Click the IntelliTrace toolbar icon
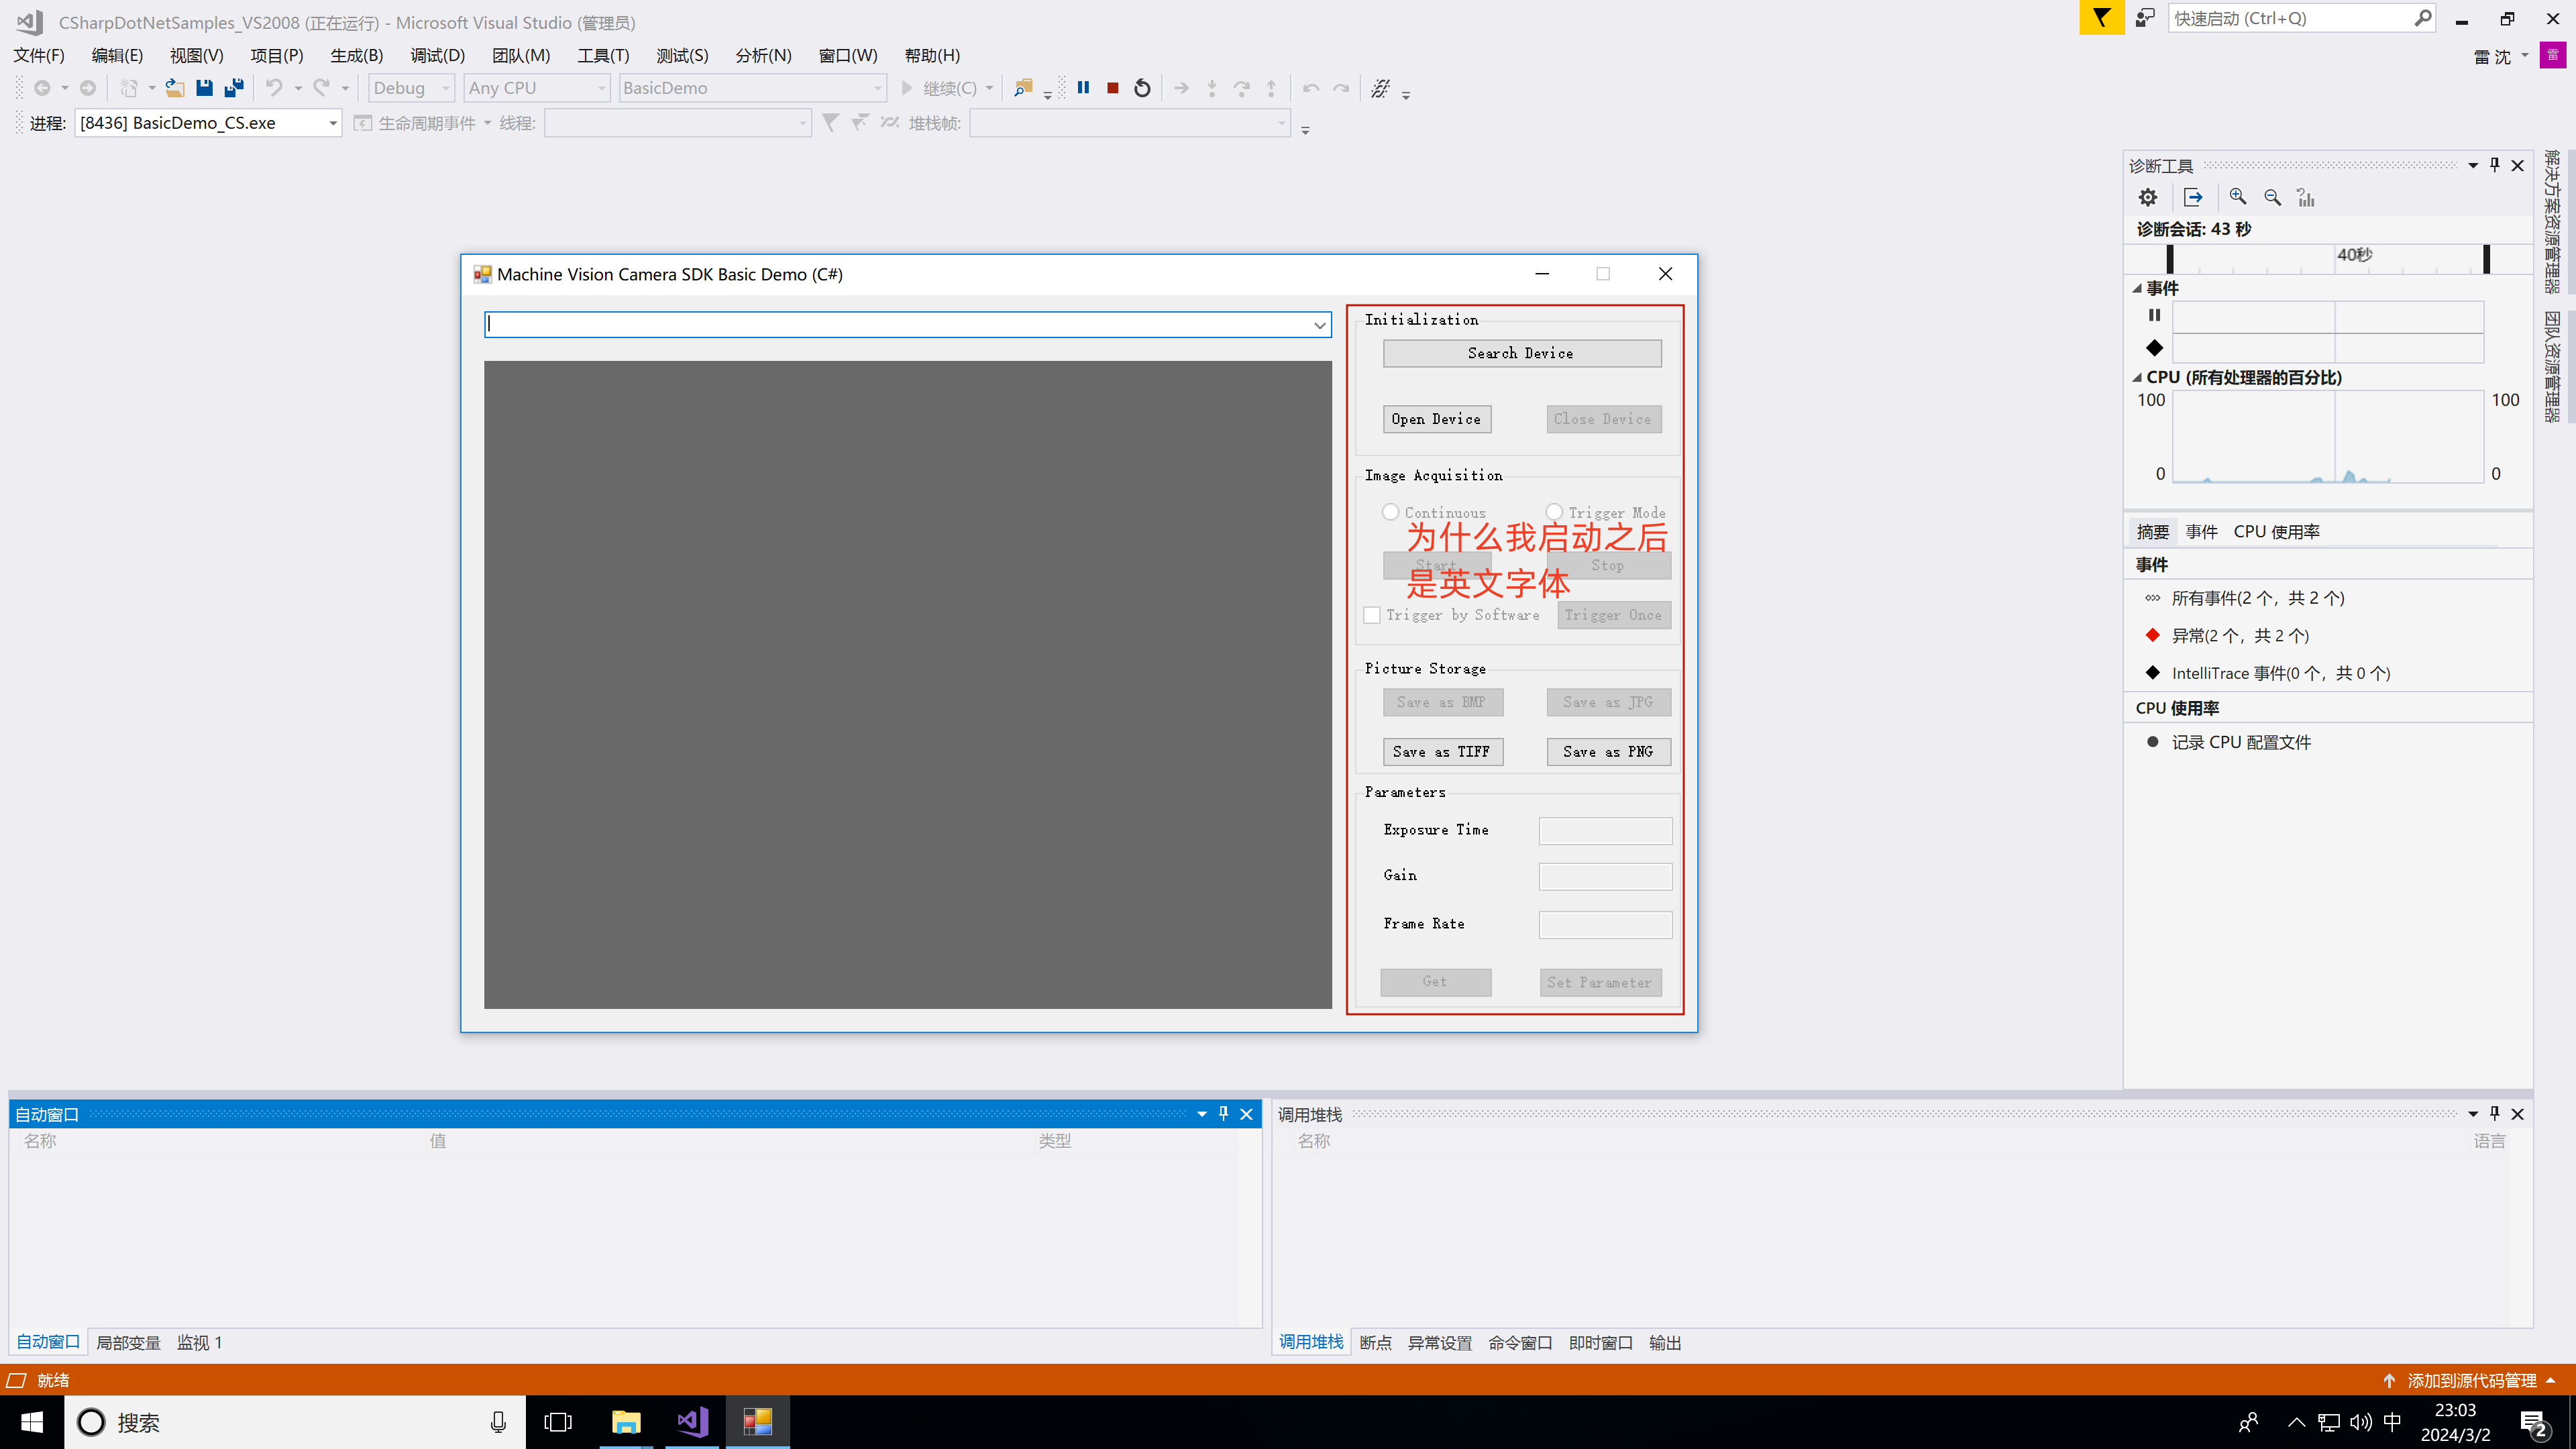This screenshot has width=2576, height=1449. 1380,88
